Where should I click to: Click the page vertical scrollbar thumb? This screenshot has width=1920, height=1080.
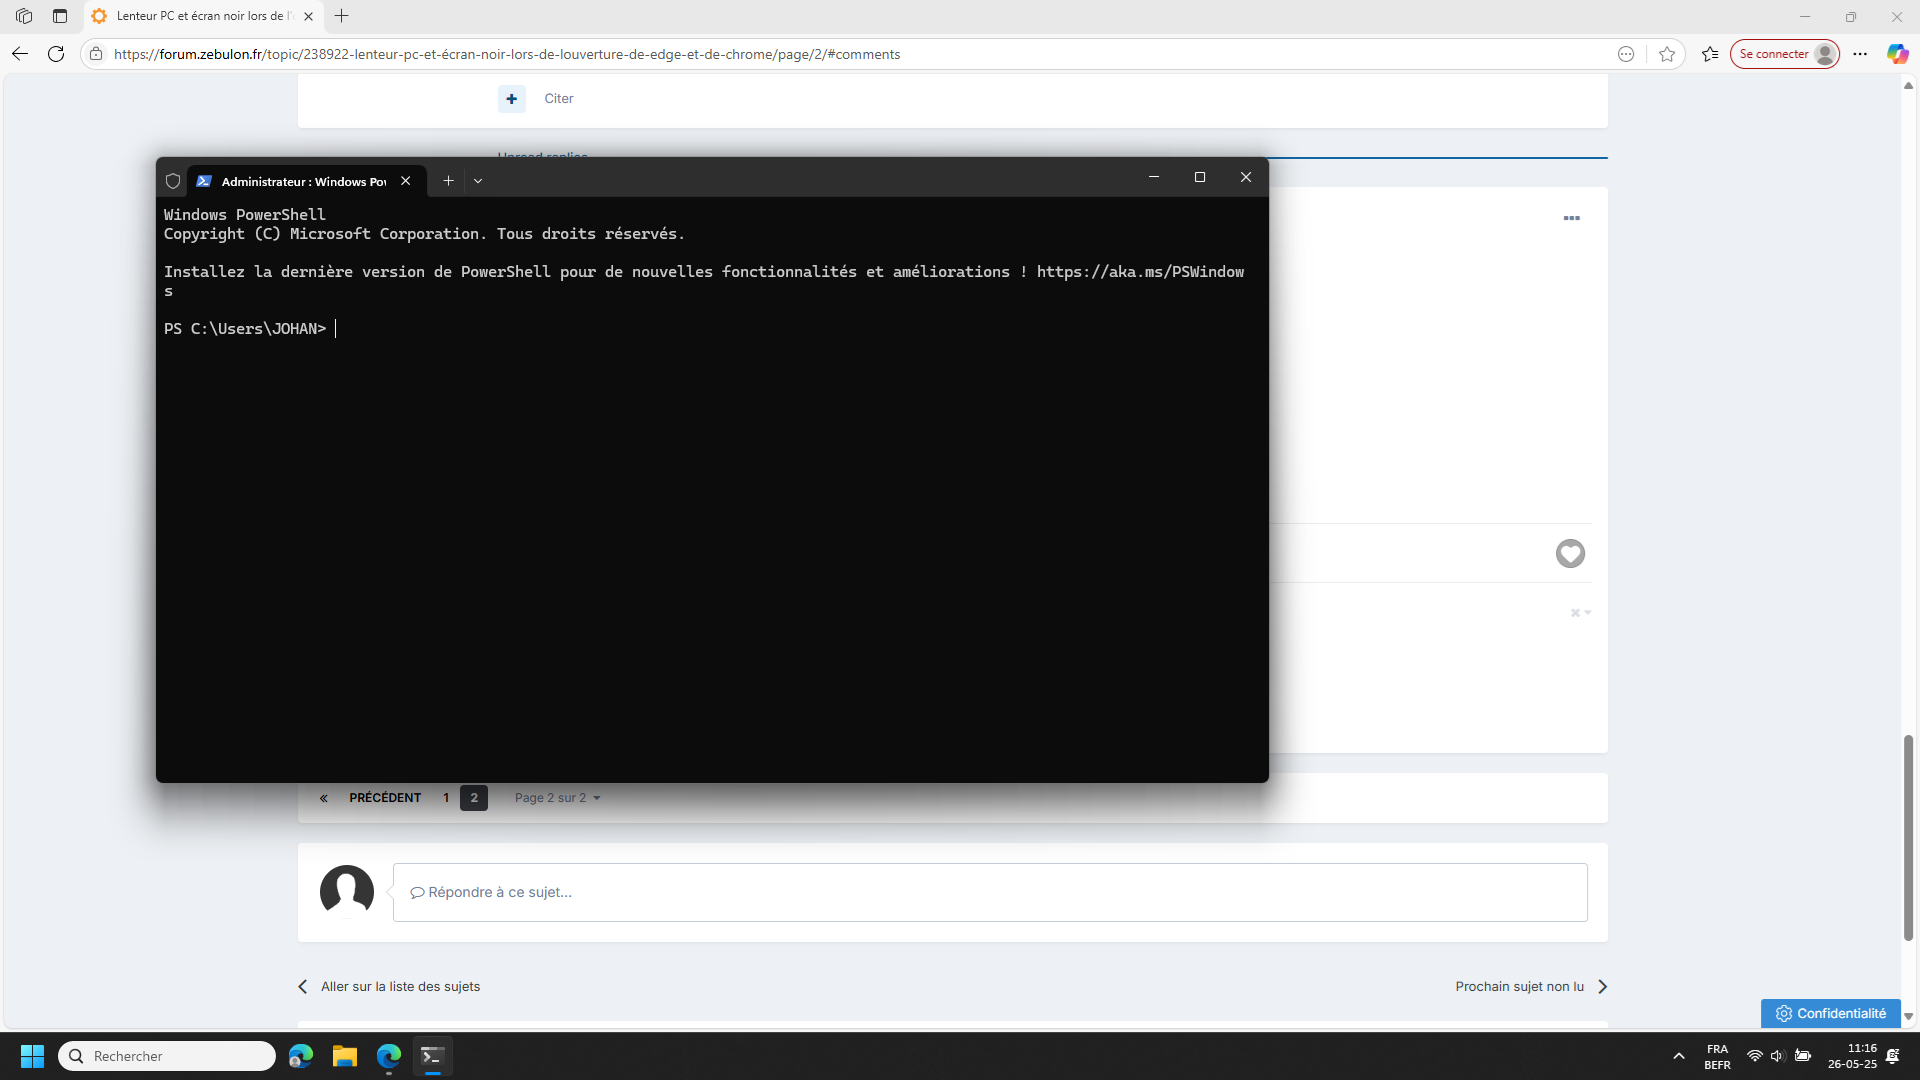pyautogui.click(x=1907, y=838)
